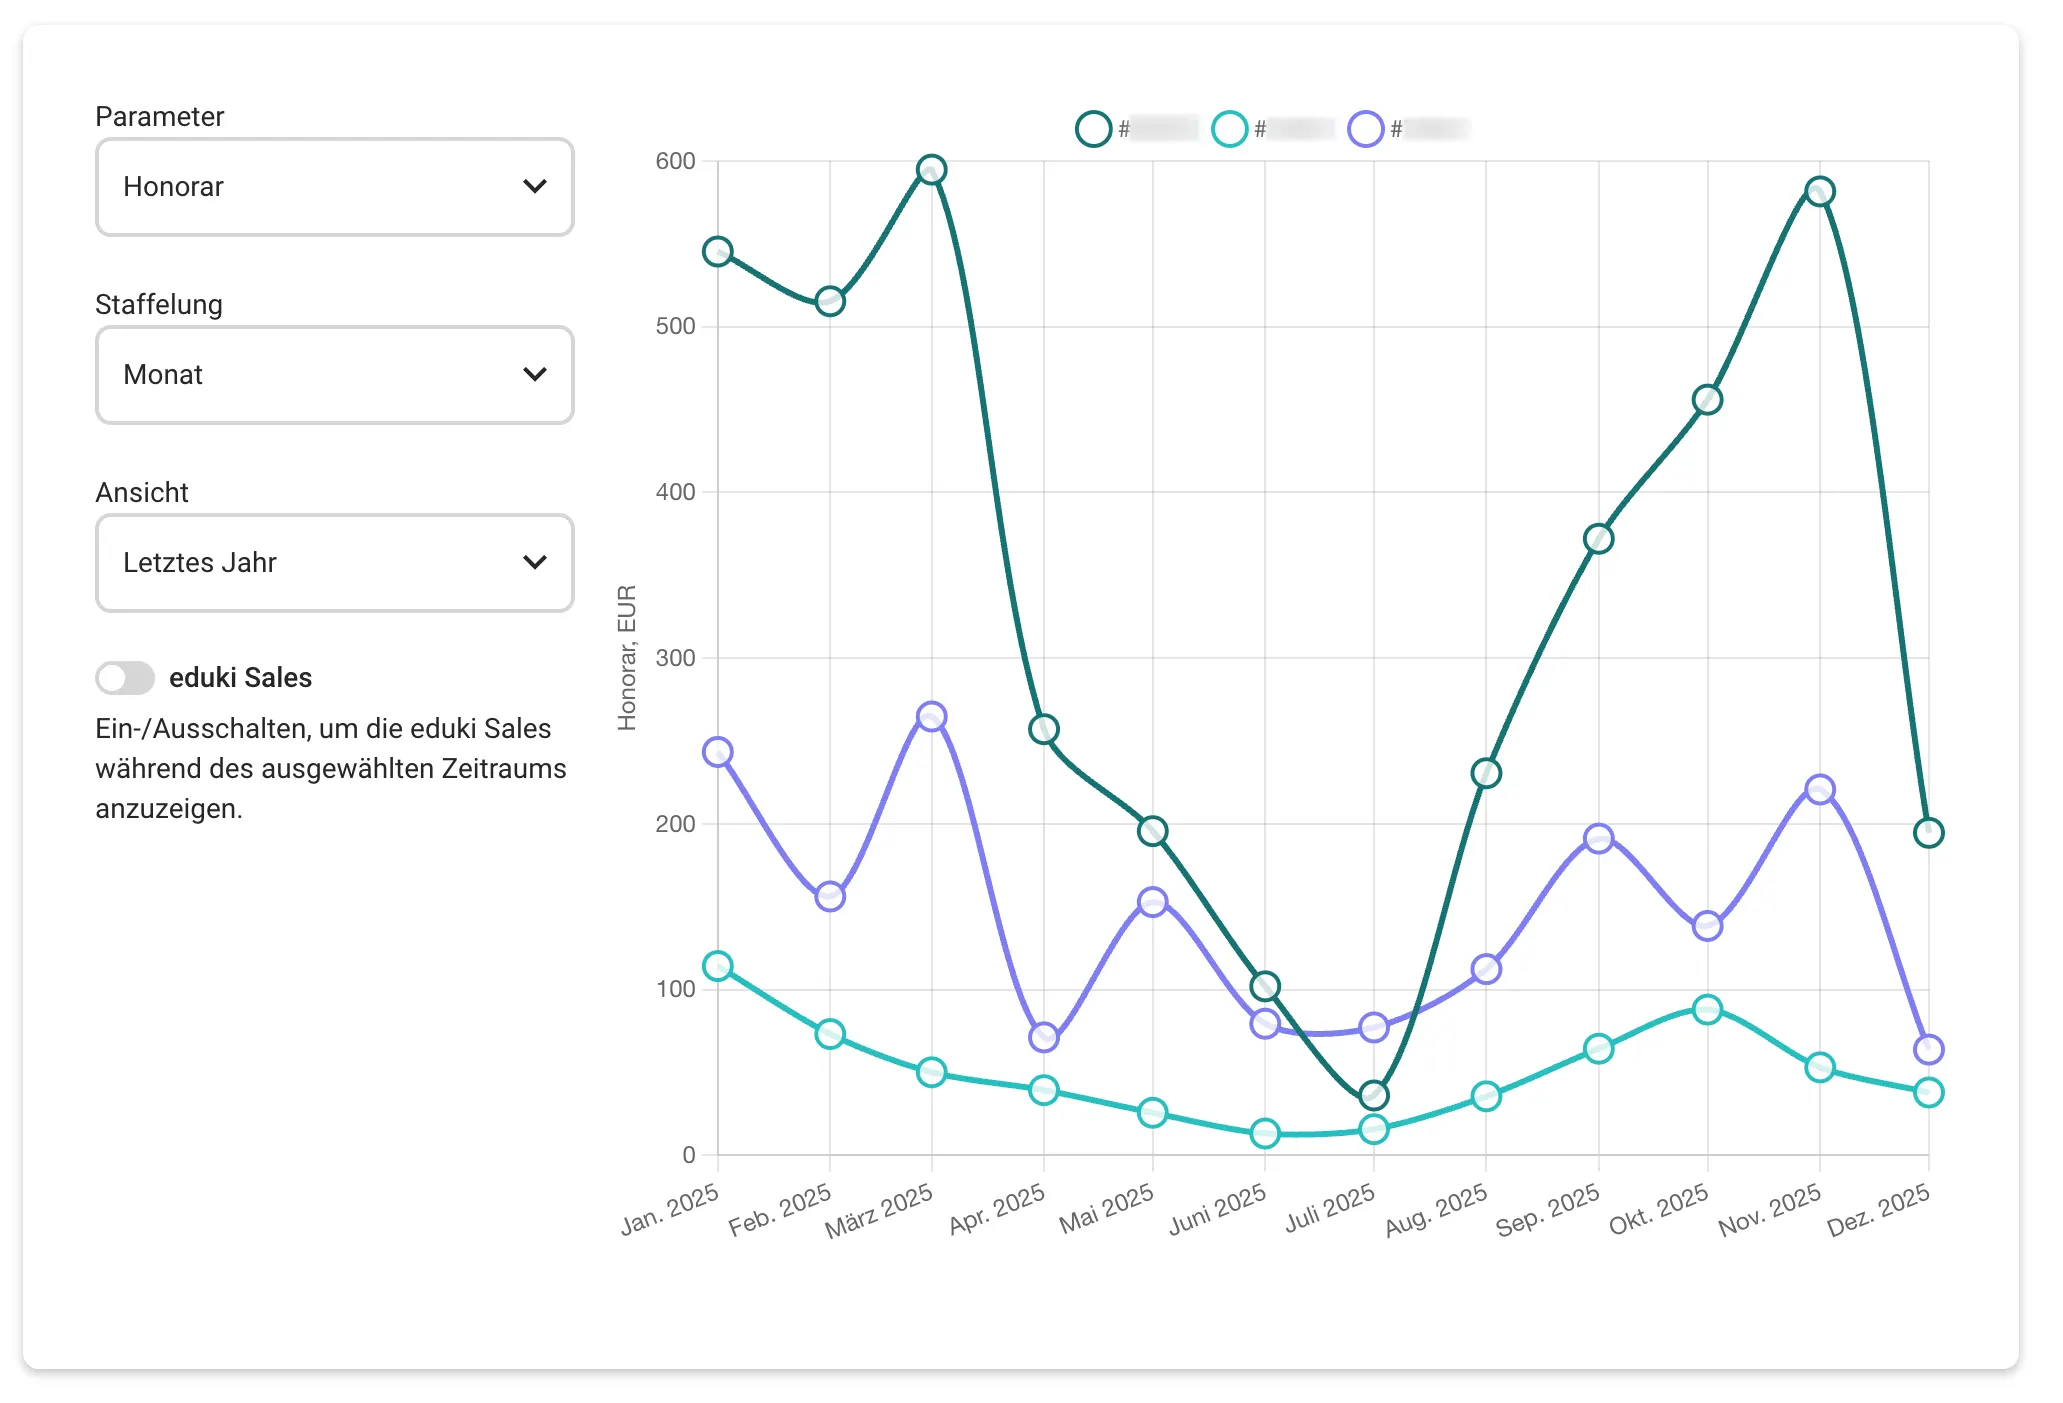Click the dark green data point at Juli 2025

[1374, 1095]
